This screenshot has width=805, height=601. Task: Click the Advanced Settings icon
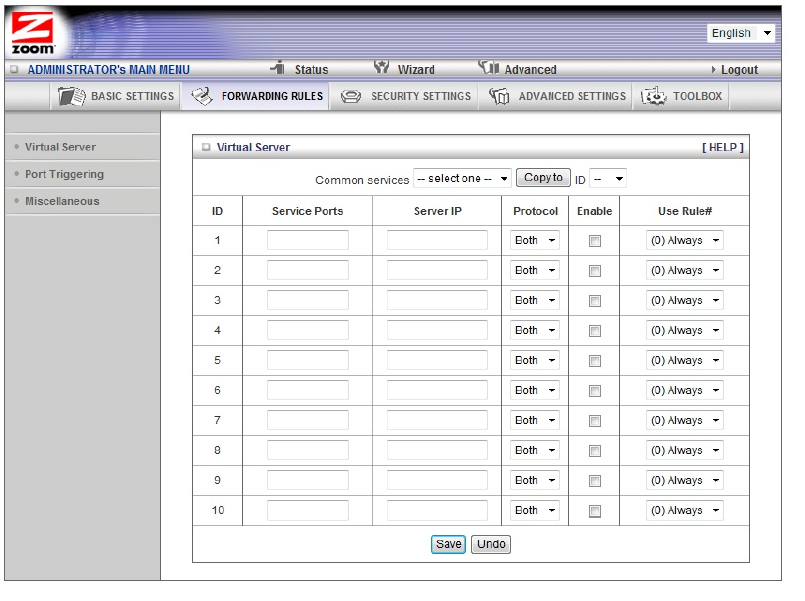499,96
